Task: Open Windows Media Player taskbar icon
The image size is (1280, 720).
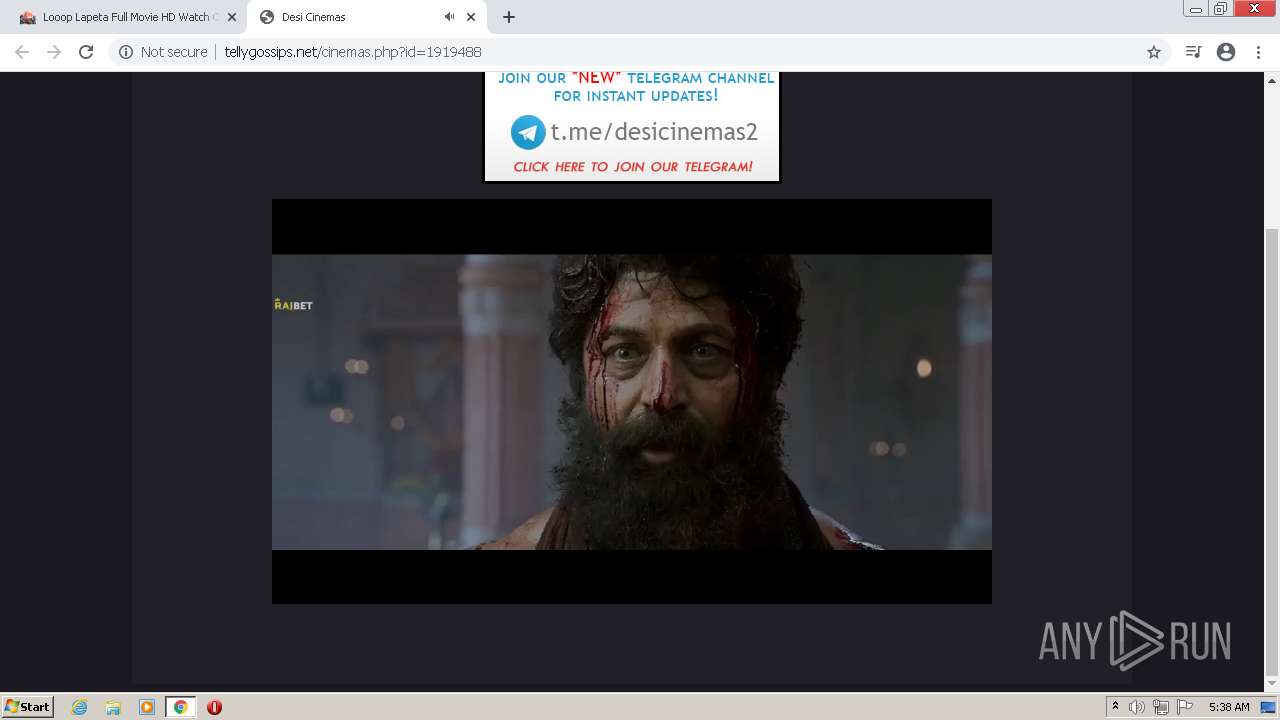Action: coord(147,707)
